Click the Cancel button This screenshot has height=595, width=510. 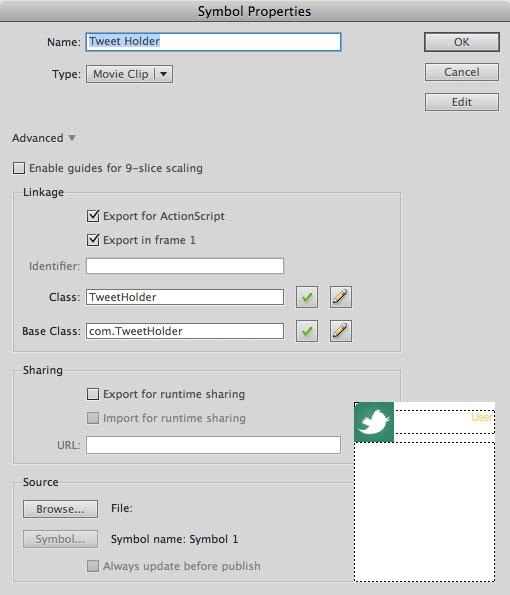[462, 72]
